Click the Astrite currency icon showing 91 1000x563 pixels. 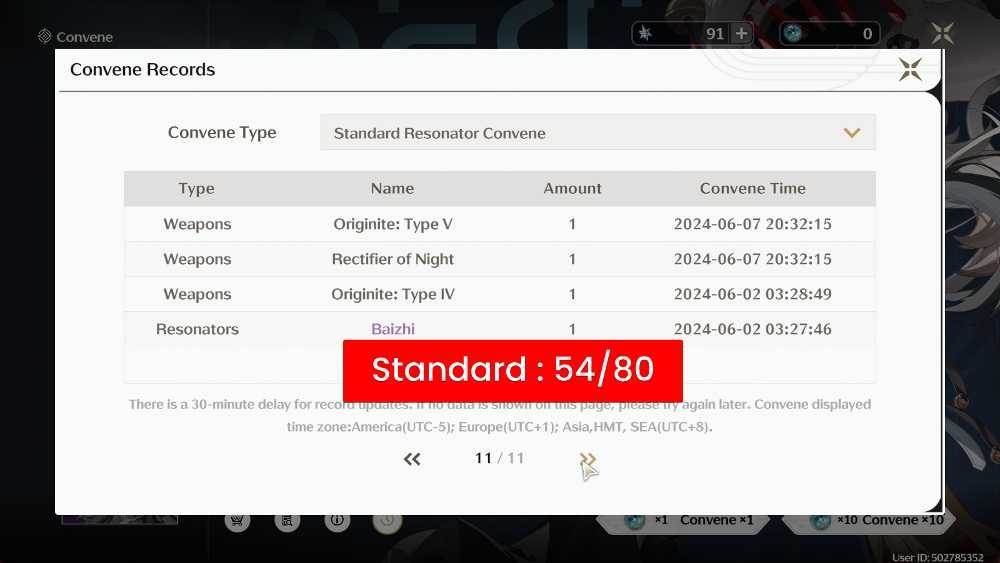645,33
